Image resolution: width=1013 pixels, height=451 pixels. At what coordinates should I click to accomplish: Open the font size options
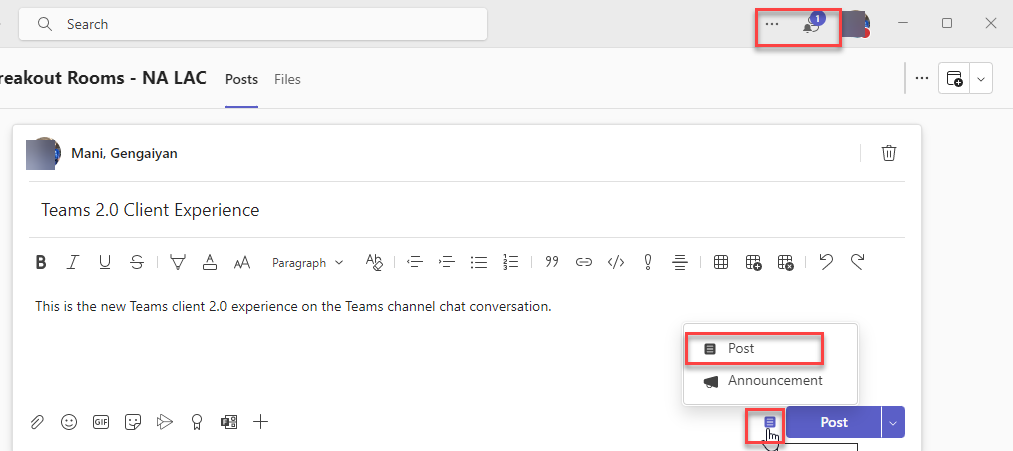point(242,262)
